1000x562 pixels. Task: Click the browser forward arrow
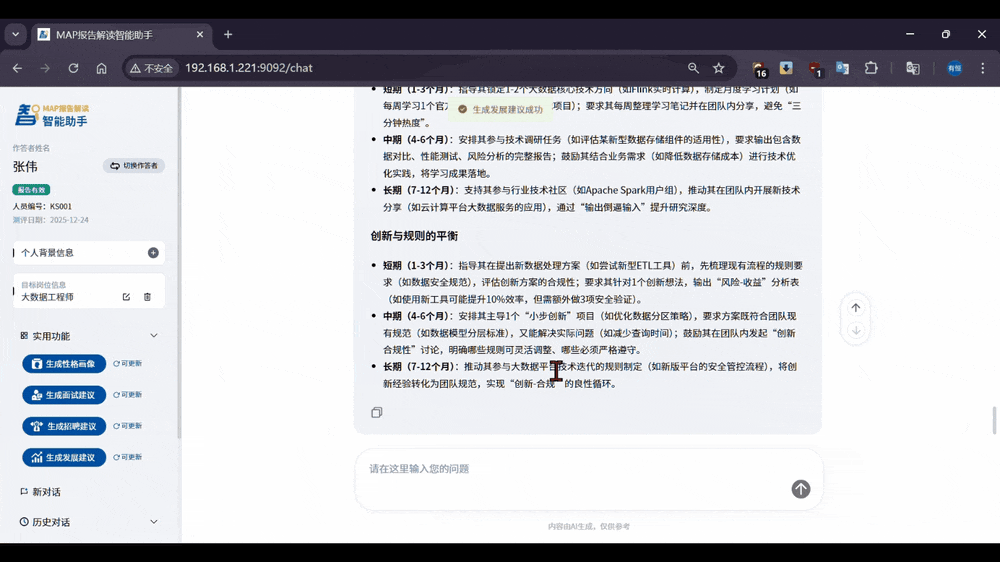45,68
